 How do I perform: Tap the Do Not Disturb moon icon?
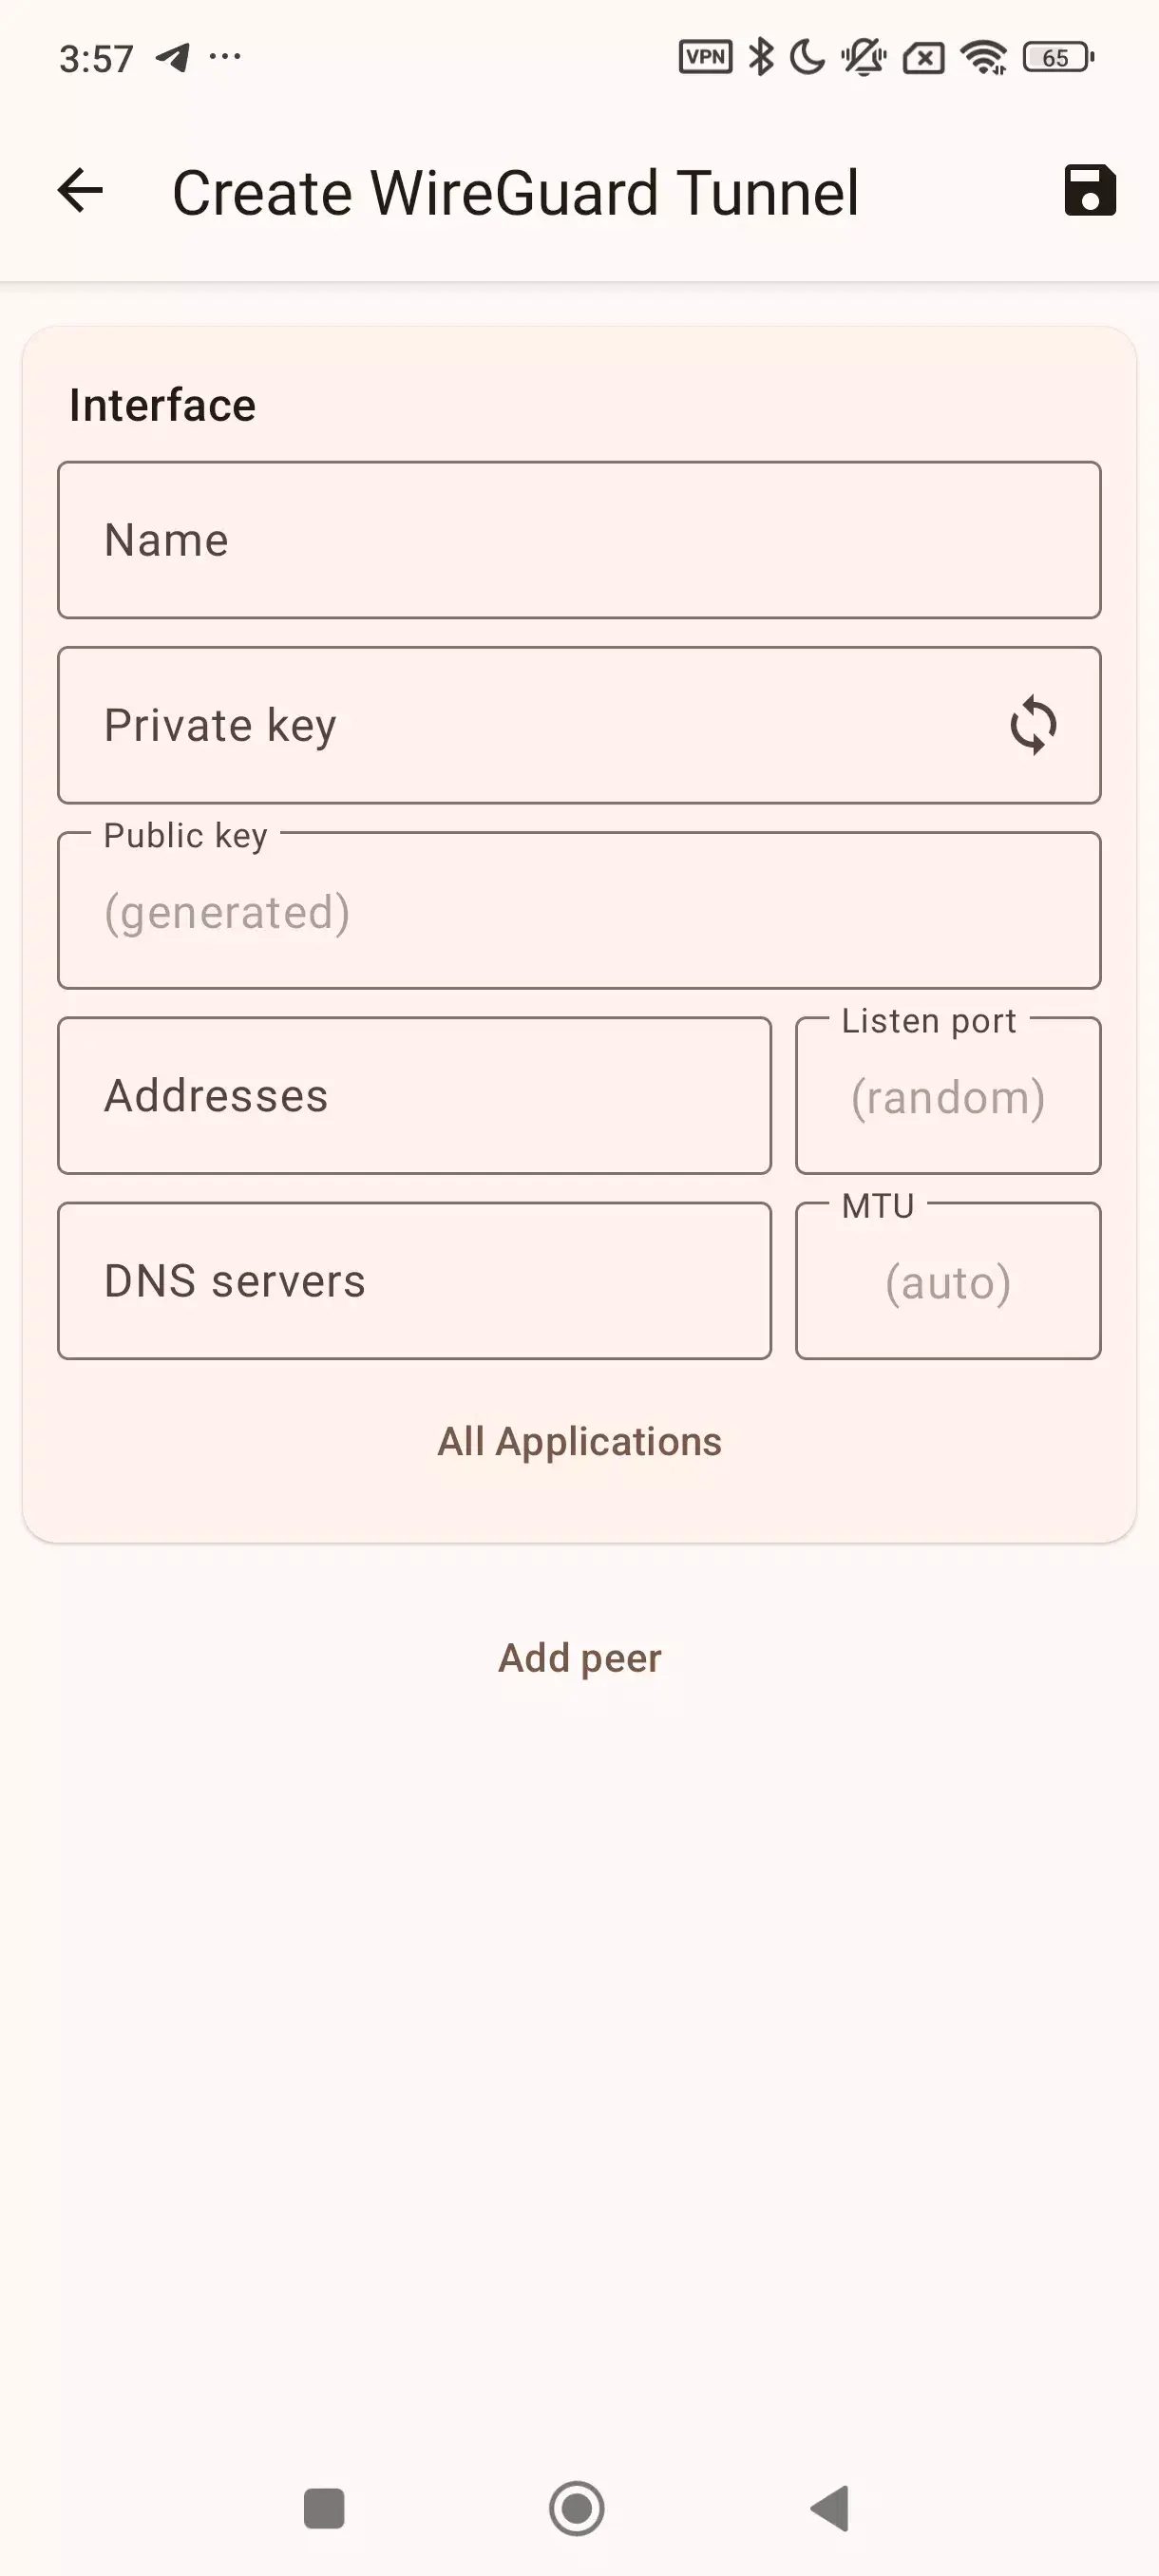[806, 57]
